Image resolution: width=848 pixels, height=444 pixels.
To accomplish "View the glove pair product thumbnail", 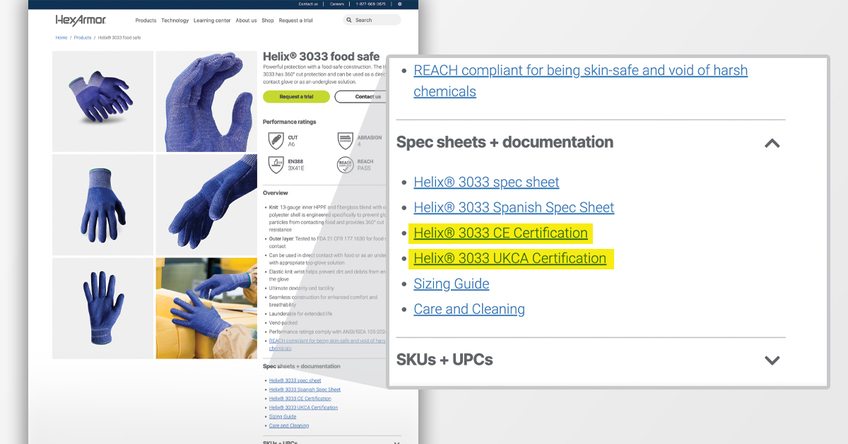I will pos(103,101).
